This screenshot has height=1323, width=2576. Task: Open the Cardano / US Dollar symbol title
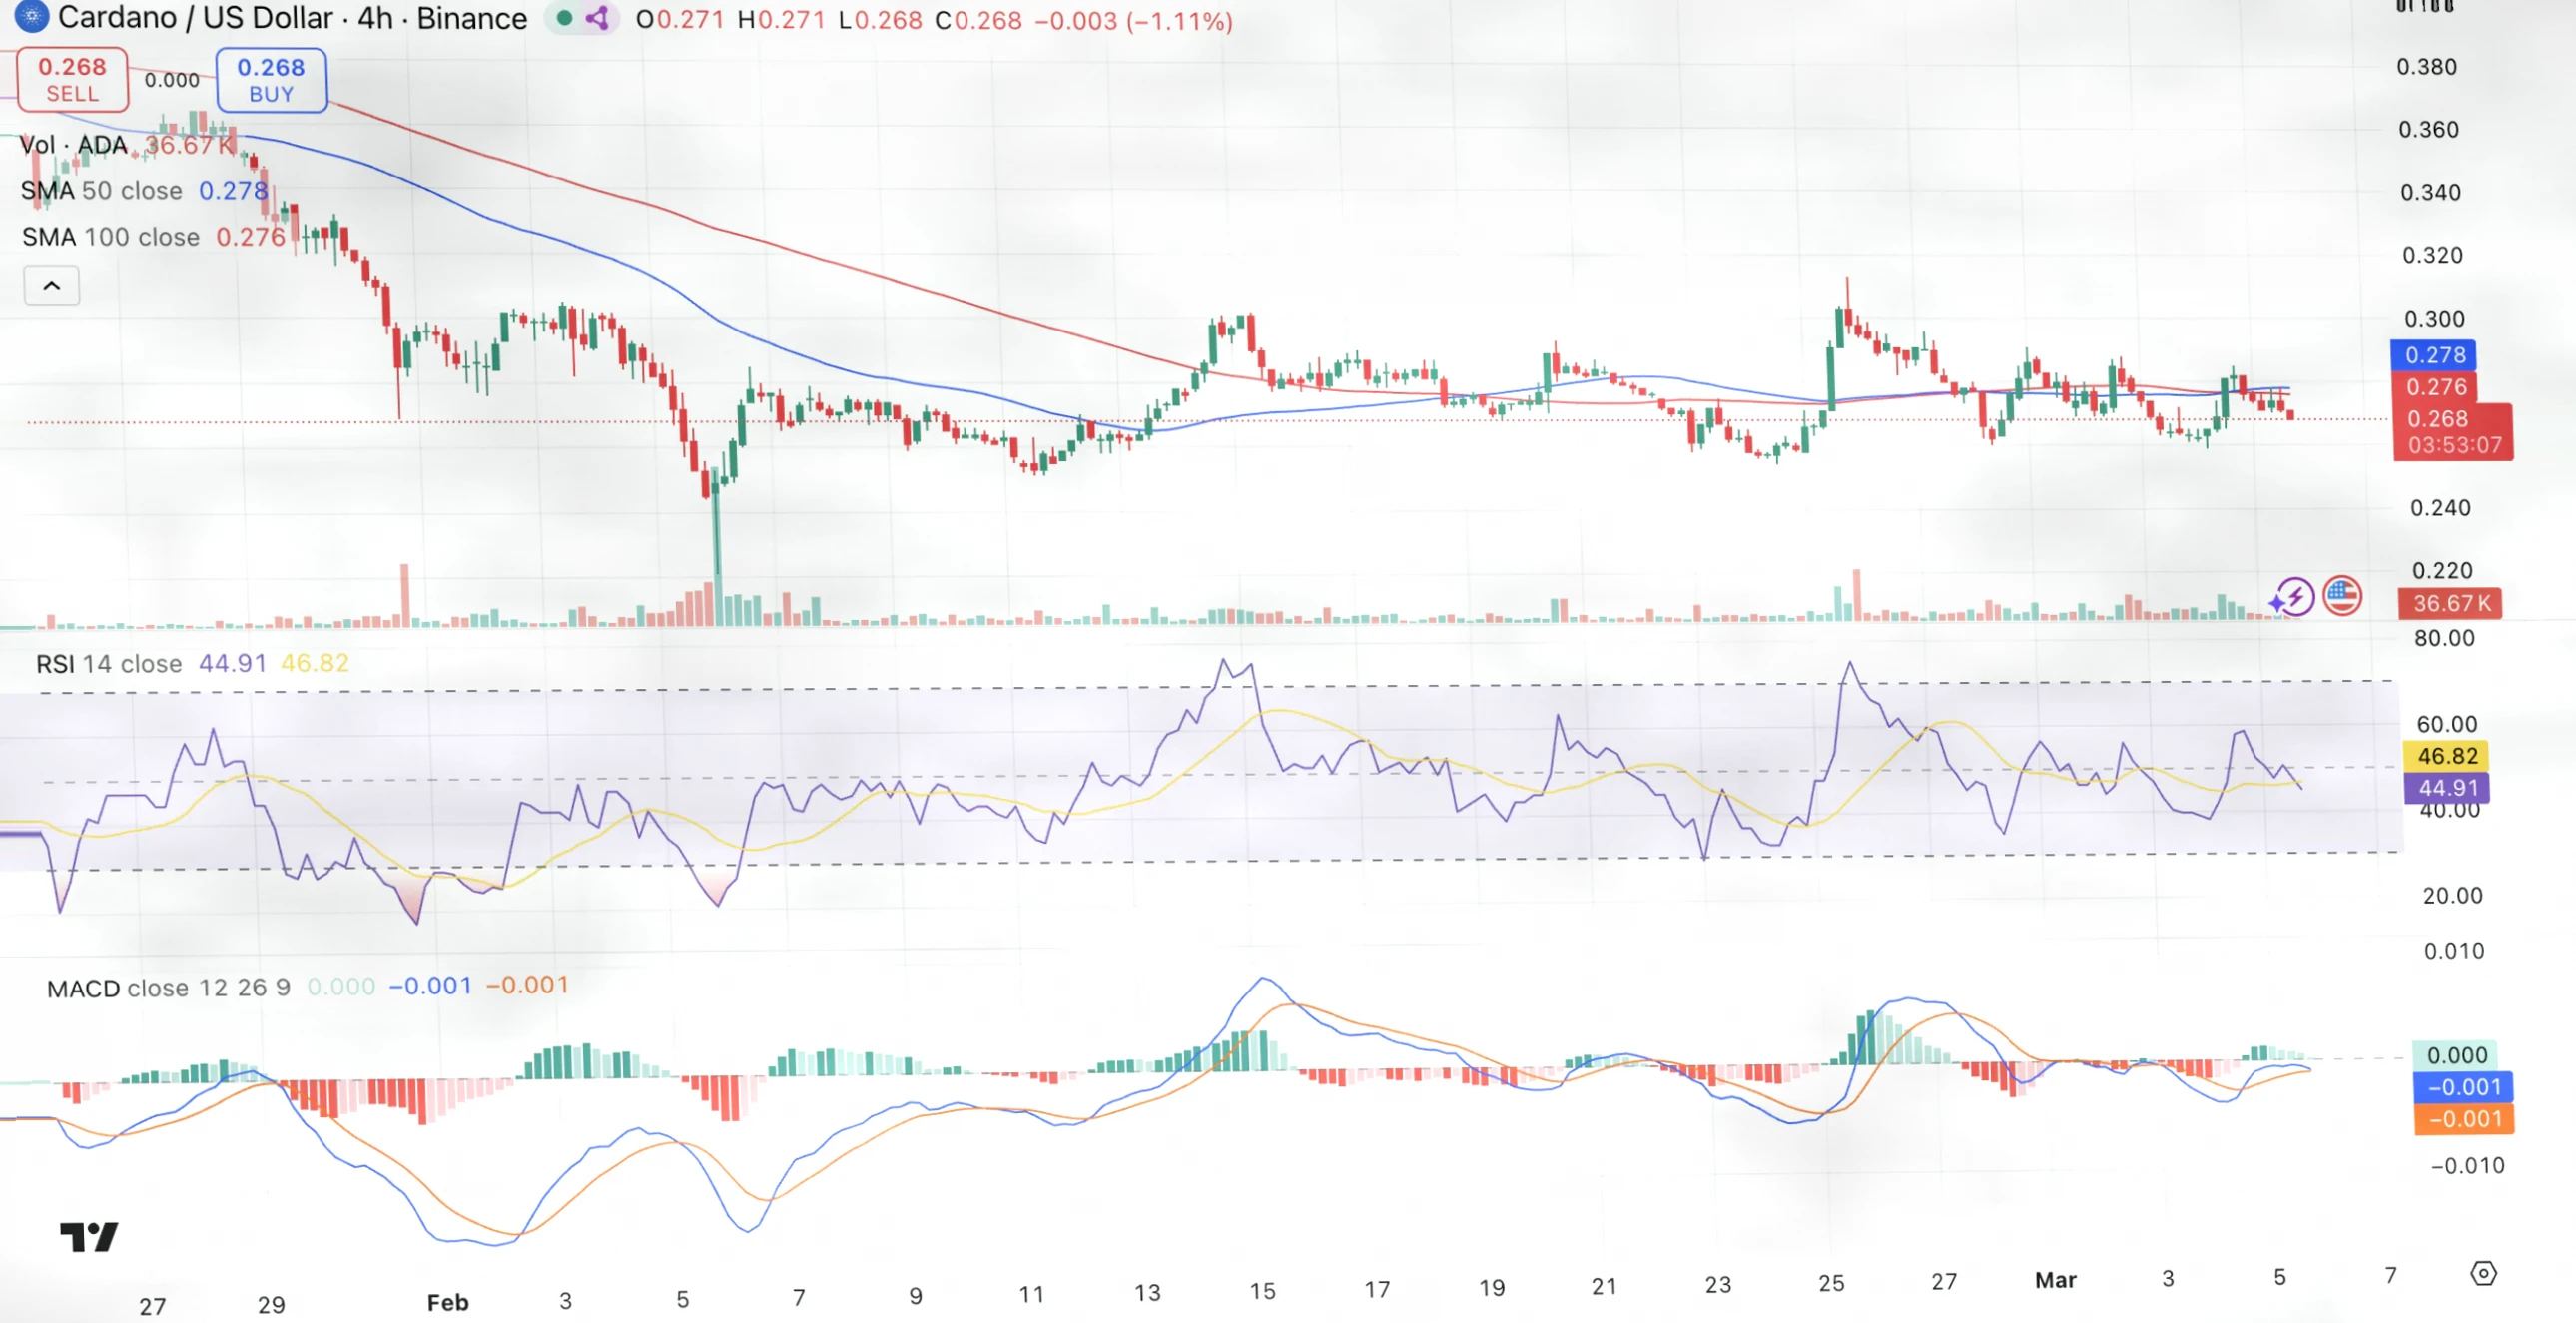point(292,18)
